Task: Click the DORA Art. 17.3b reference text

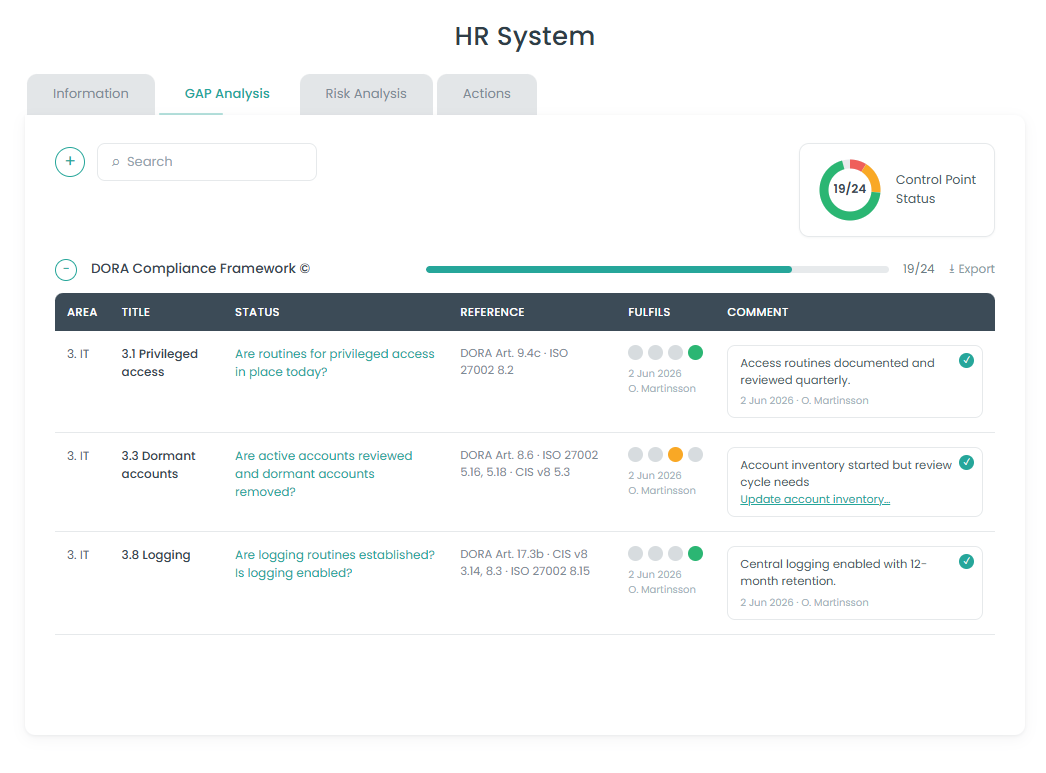Action: (x=525, y=562)
